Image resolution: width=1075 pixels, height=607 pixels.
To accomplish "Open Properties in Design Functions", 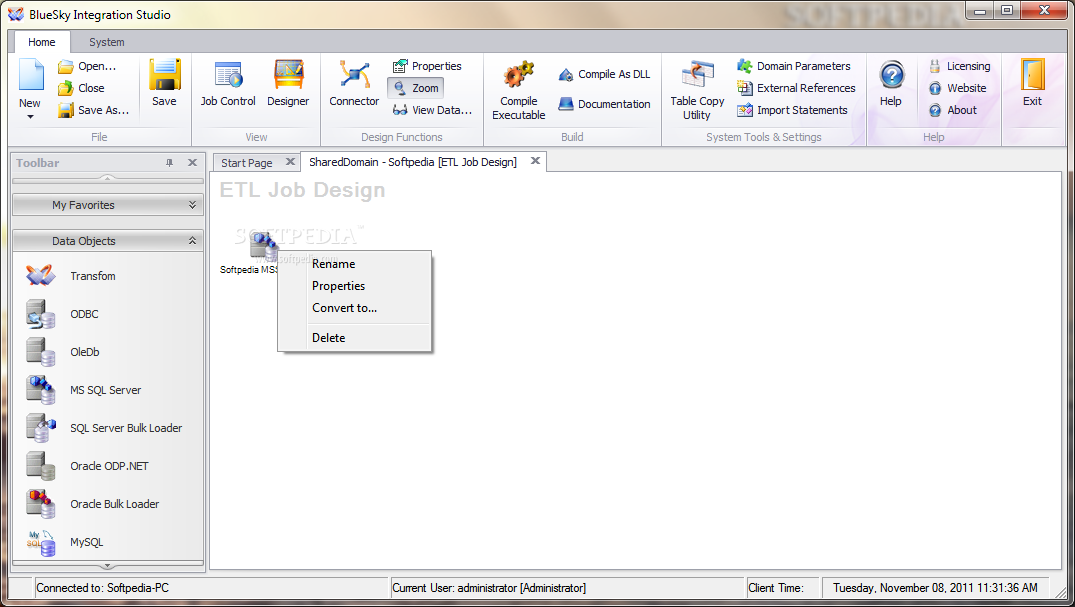I will click(x=427, y=67).
